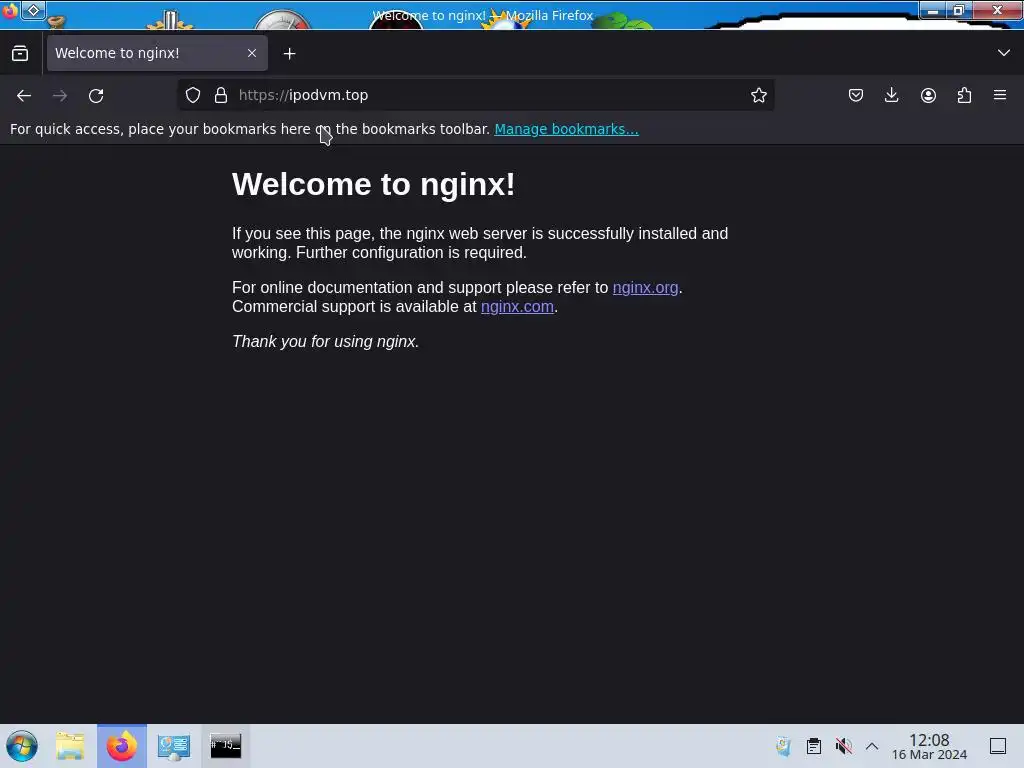Viewport: 1024px width, 768px height.
Task: Follow the nginx.org link
Action: coord(645,287)
